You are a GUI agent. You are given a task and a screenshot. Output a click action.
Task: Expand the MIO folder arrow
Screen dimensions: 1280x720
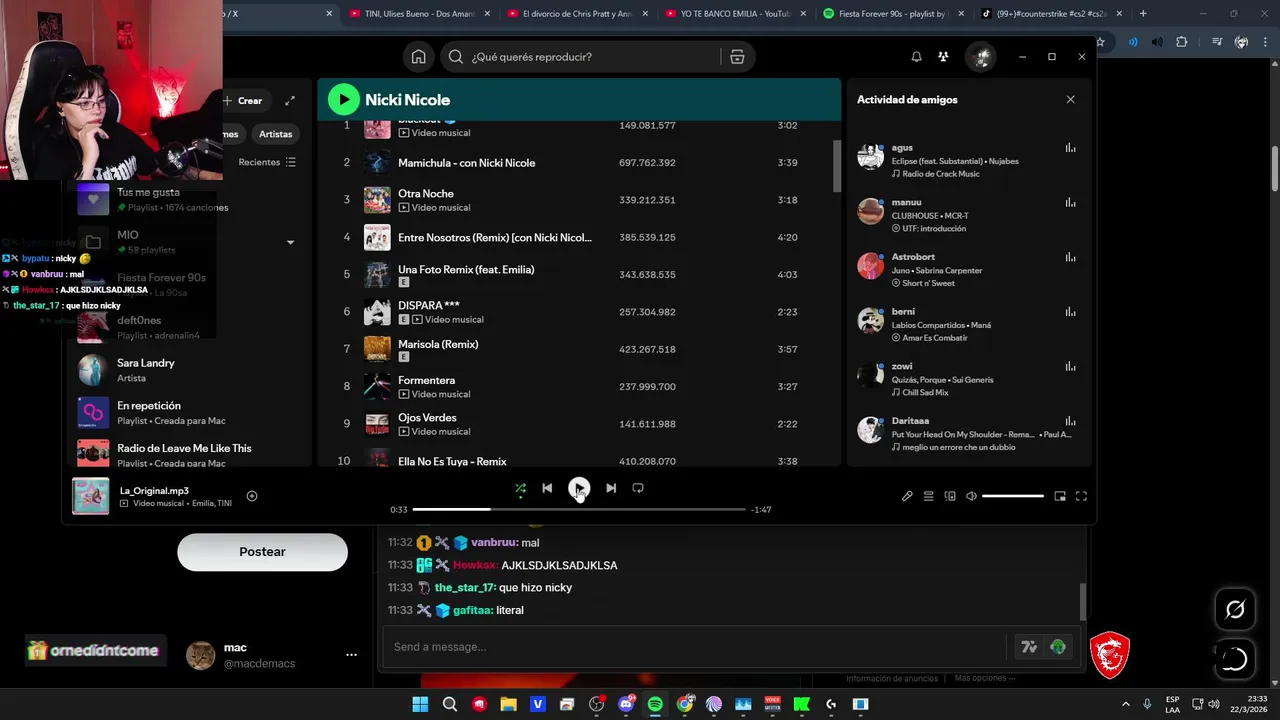point(291,242)
